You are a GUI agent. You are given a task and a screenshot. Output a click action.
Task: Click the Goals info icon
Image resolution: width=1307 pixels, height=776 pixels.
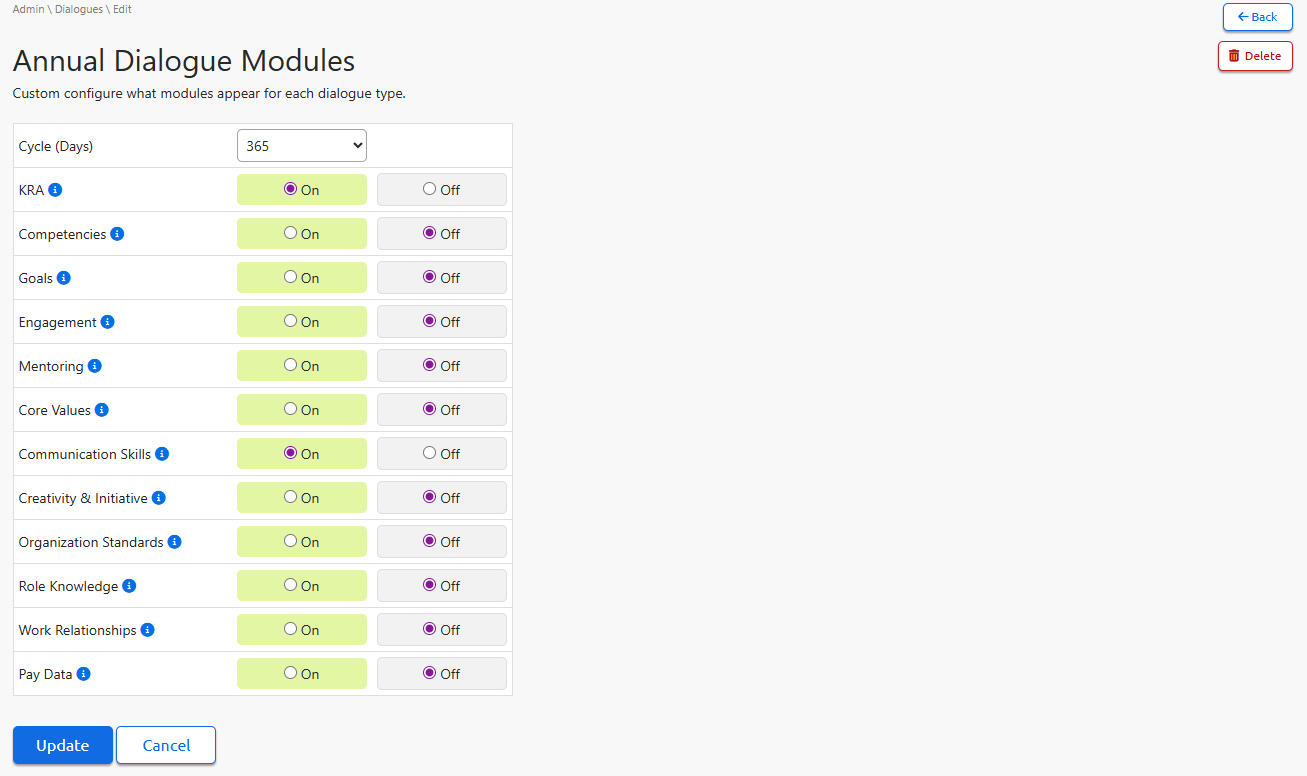pos(64,278)
